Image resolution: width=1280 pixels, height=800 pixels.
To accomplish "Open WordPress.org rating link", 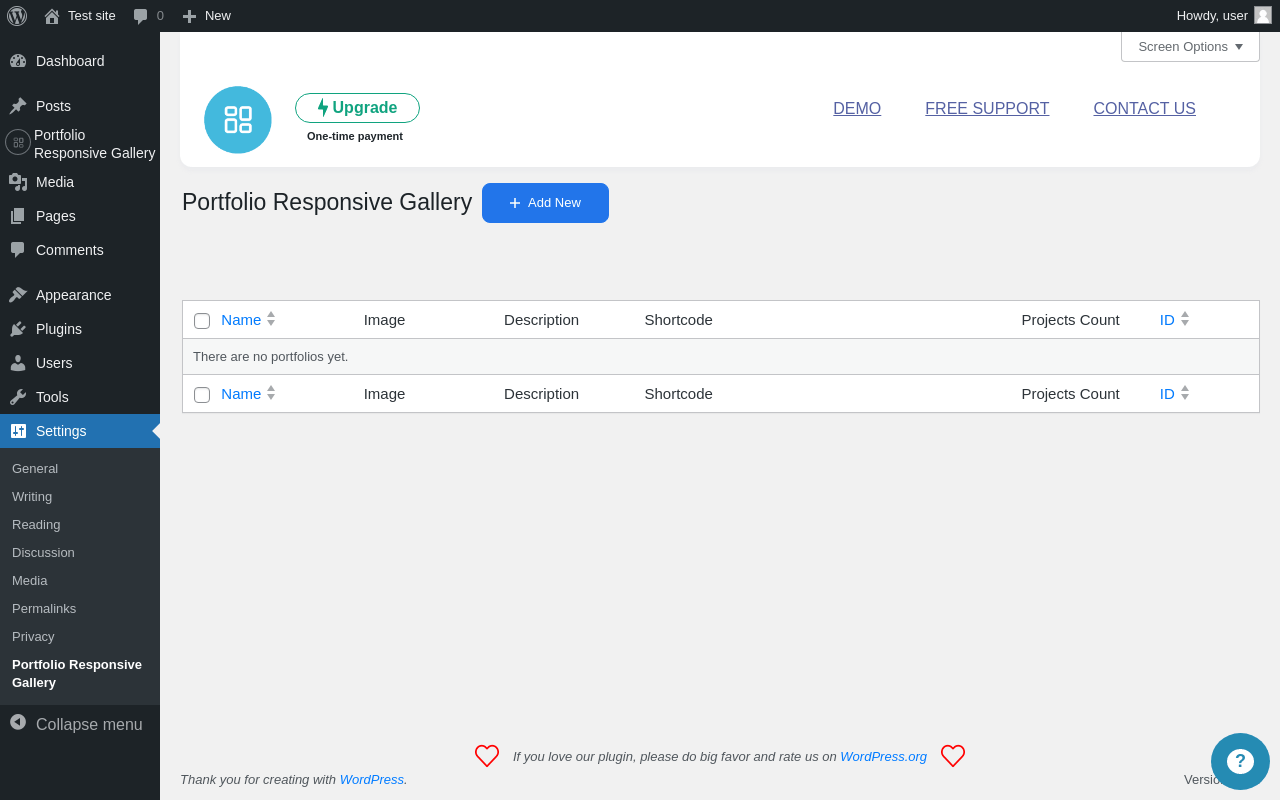I will click(883, 756).
